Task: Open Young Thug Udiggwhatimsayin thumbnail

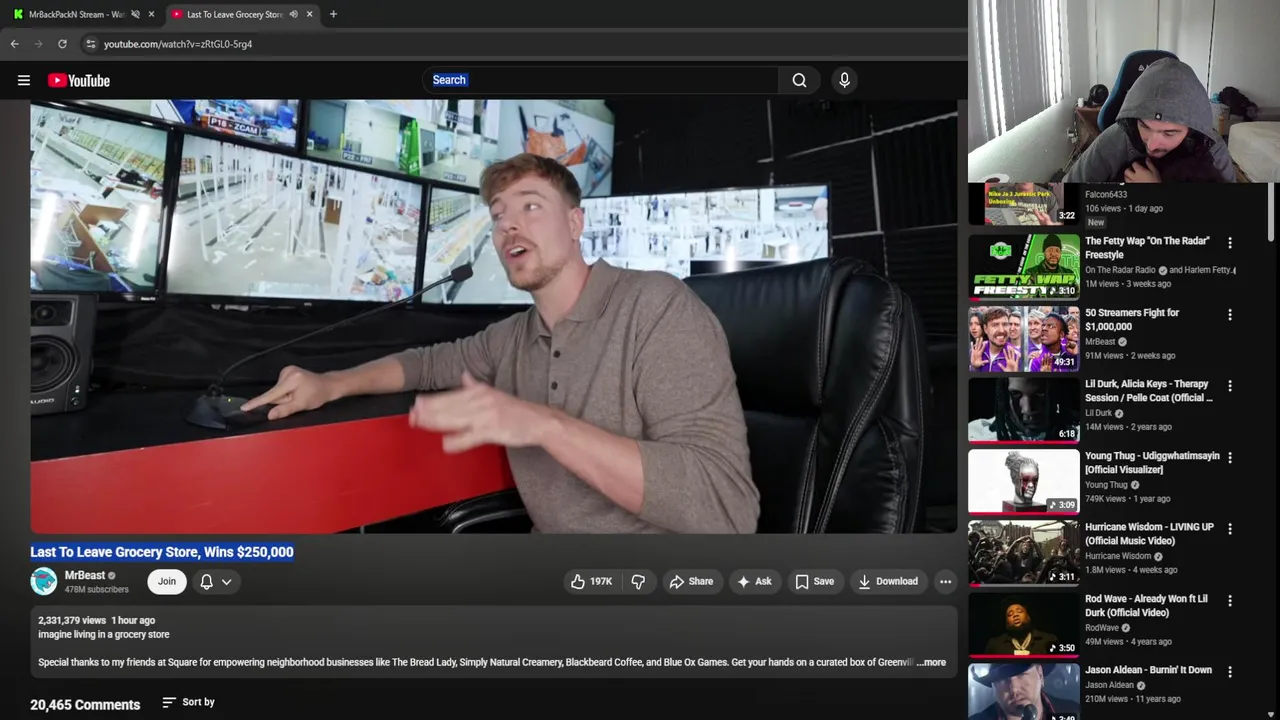Action: point(1024,481)
